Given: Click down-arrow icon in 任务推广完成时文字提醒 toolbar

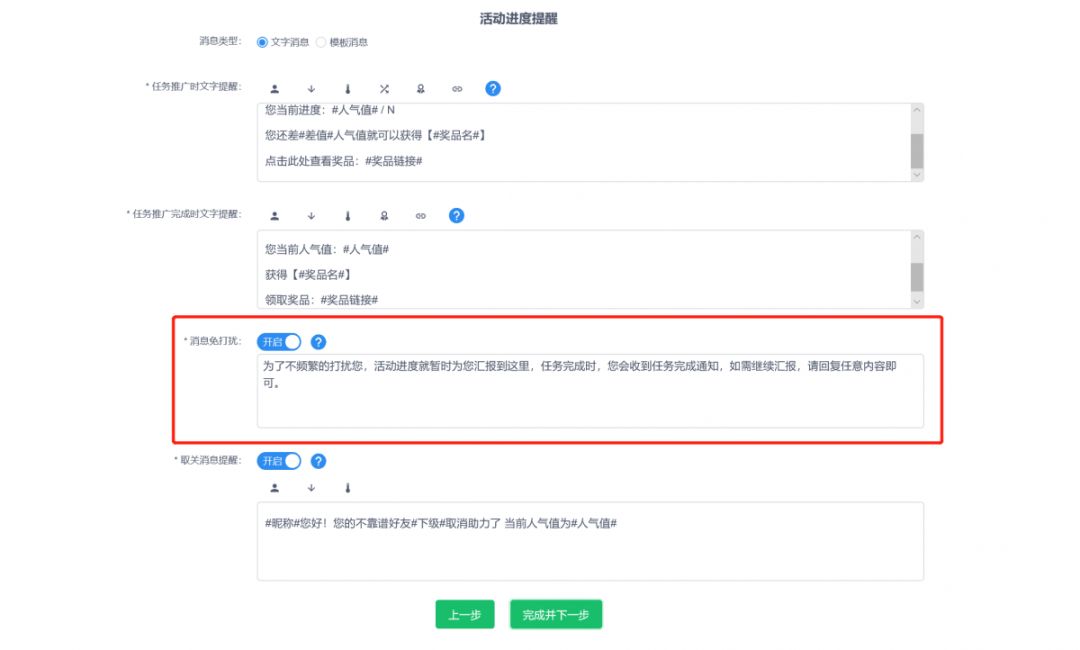Looking at the screenshot, I should [311, 216].
